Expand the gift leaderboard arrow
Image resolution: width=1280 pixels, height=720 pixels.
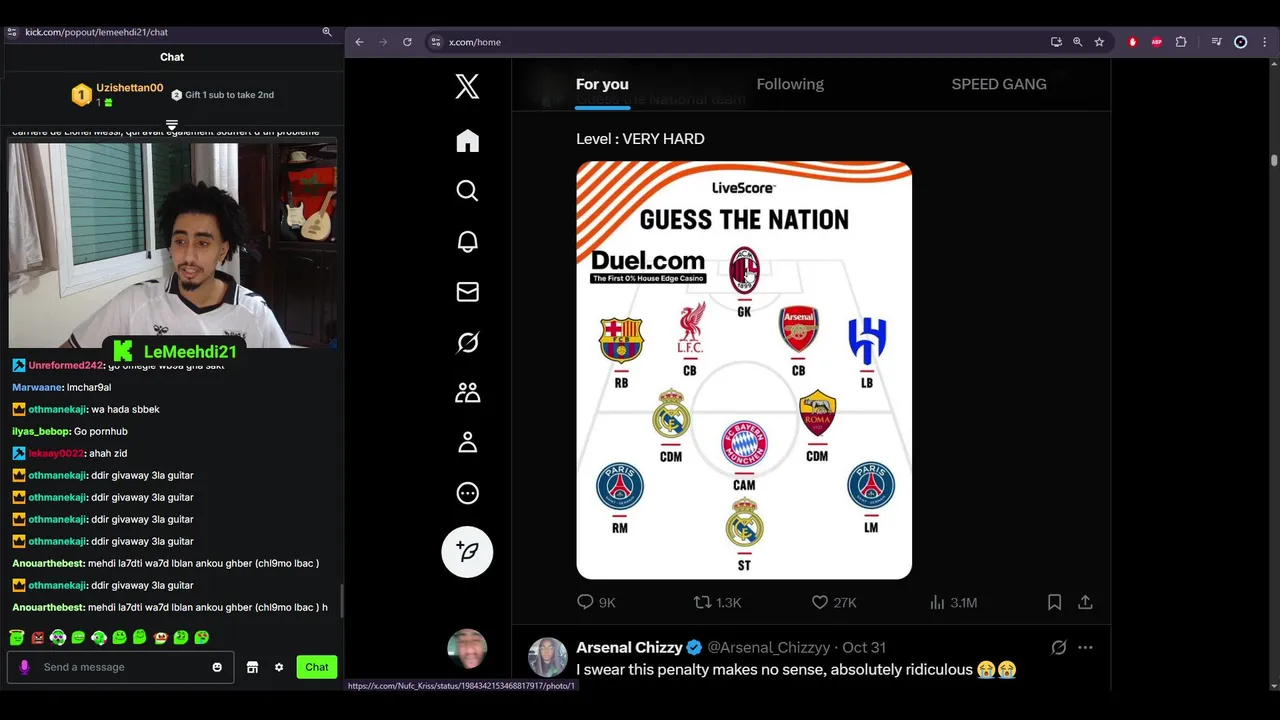[x=172, y=125]
